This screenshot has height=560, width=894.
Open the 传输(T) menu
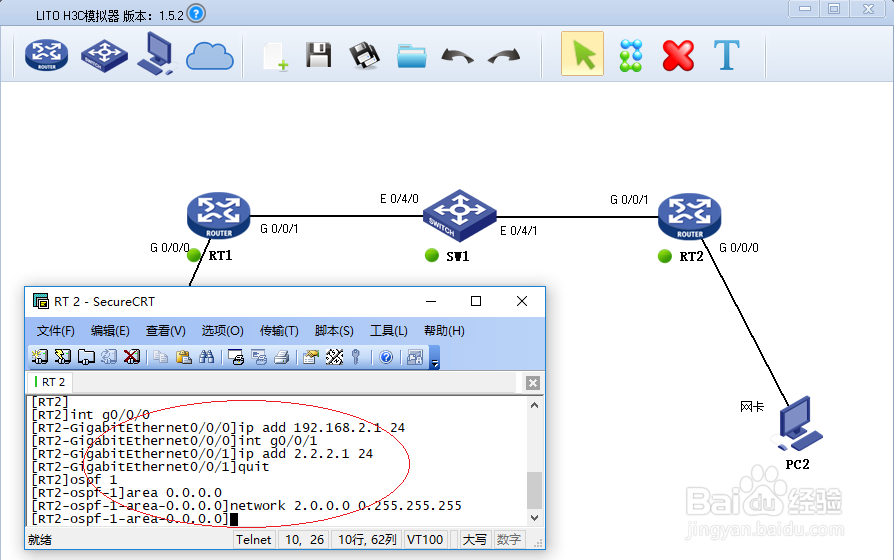pos(279,331)
